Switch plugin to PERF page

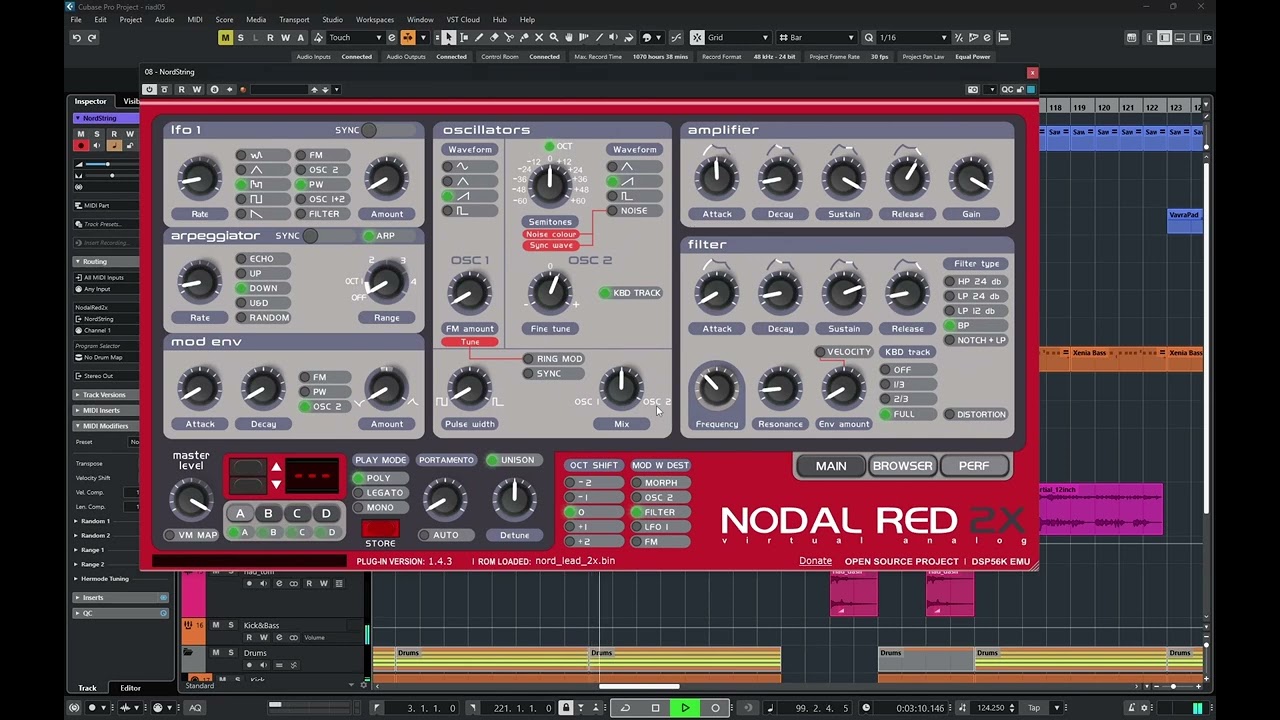pos(973,466)
